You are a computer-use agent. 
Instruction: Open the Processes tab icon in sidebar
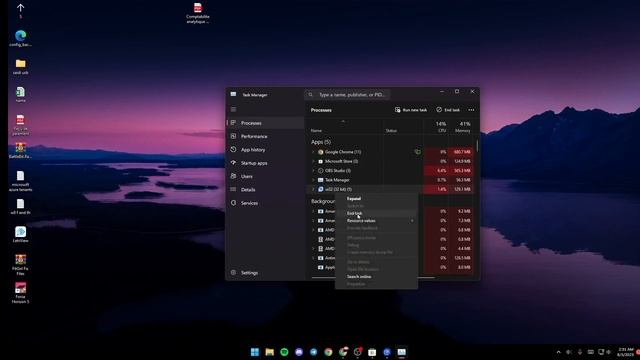(x=233, y=123)
